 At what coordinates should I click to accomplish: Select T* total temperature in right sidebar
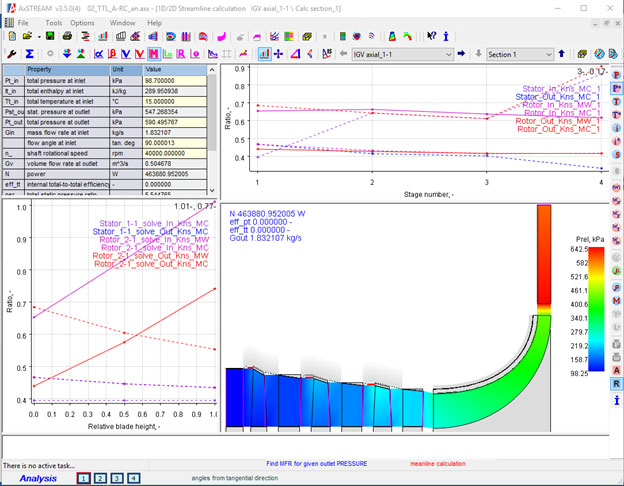[x=616, y=115]
